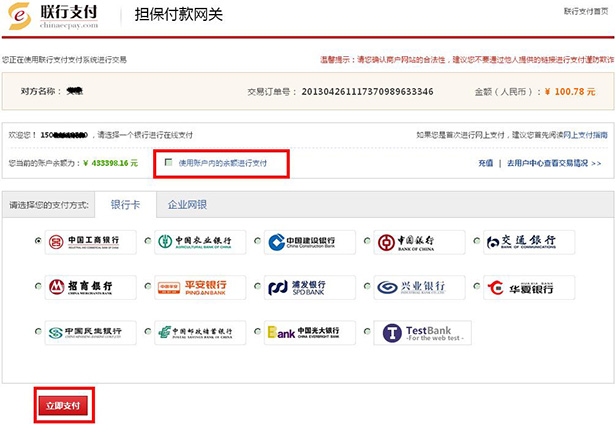The height and width of the screenshot is (424, 615).
Task: Select the Industrial Bank (兴业银行) radio button
Action: click(367, 288)
